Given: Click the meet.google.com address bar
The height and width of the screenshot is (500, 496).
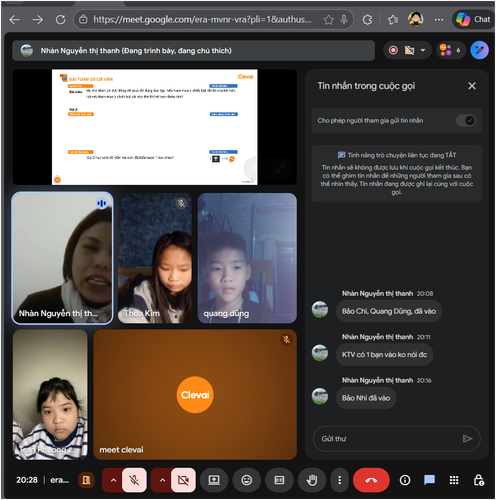Looking at the screenshot, I should point(202,20).
